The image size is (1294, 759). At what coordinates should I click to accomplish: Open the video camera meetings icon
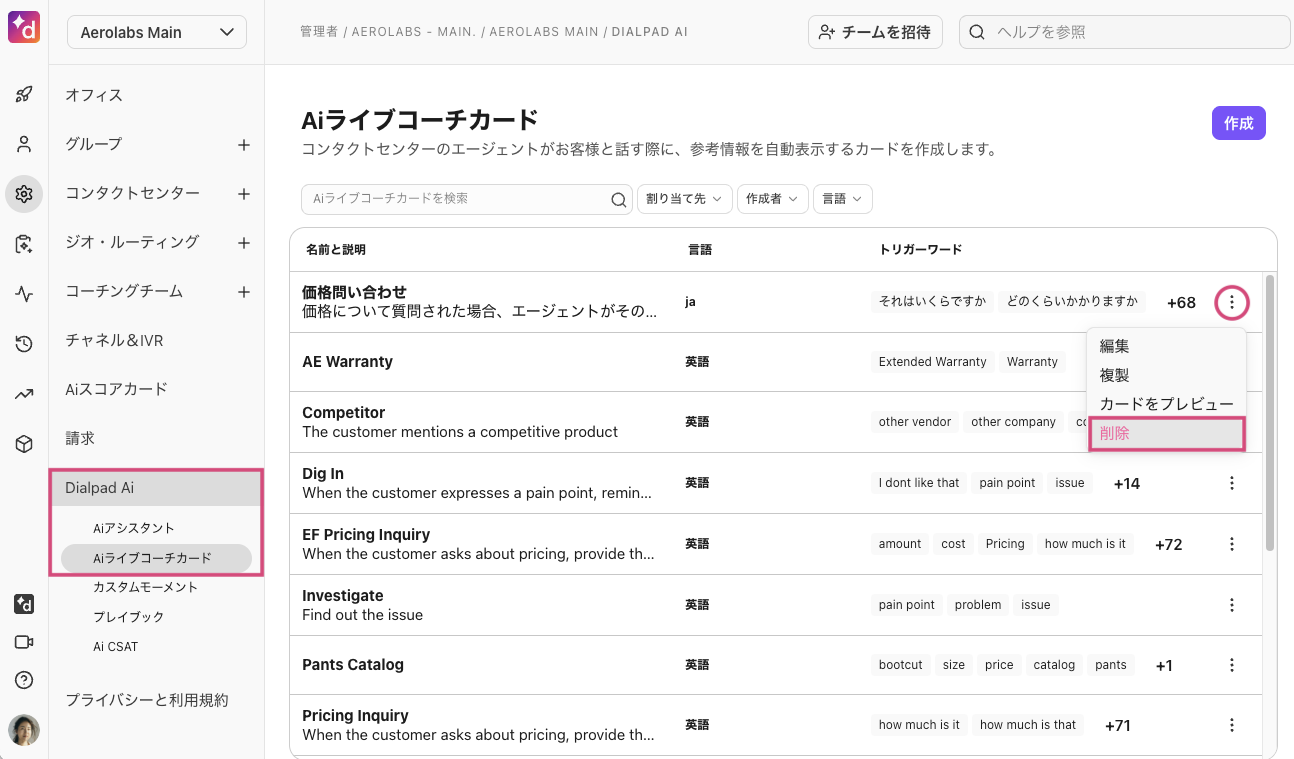click(x=24, y=642)
